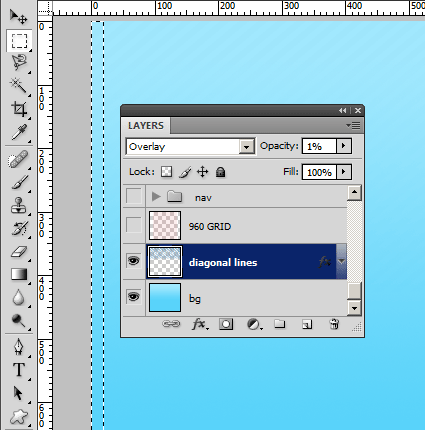
Task: Click the Fill value field
Action: coord(319,172)
